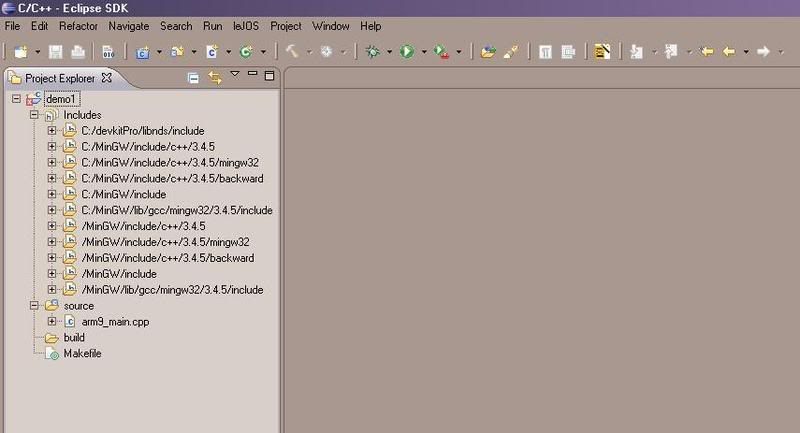The image size is (800, 433).
Task: Click the New Source Folder icon
Action: [x=178, y=52]
